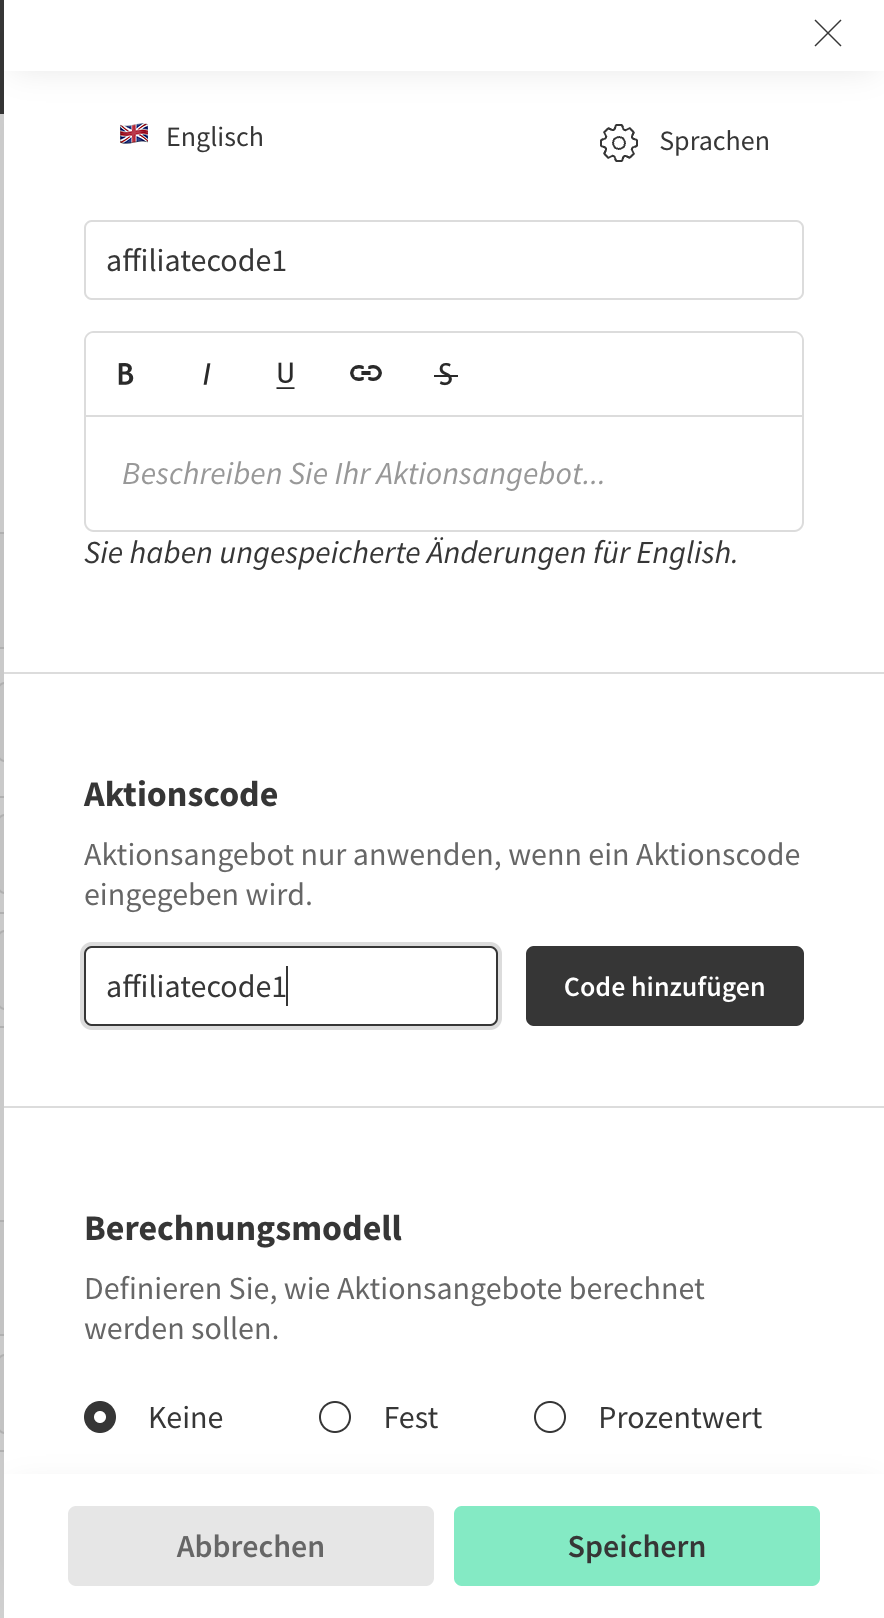
Task: Select the Keine calculation model
Action: coord(100,1417)
